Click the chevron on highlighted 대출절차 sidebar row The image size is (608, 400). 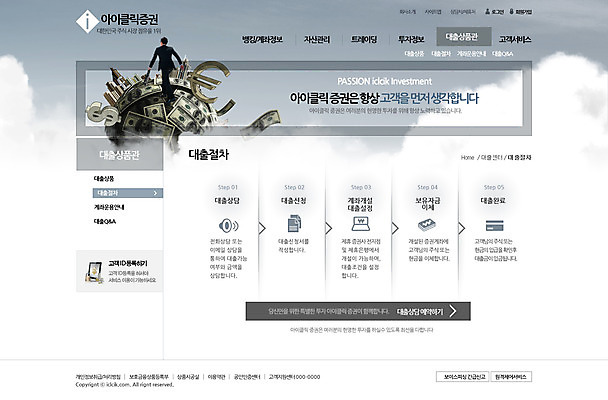click(155, 193)
